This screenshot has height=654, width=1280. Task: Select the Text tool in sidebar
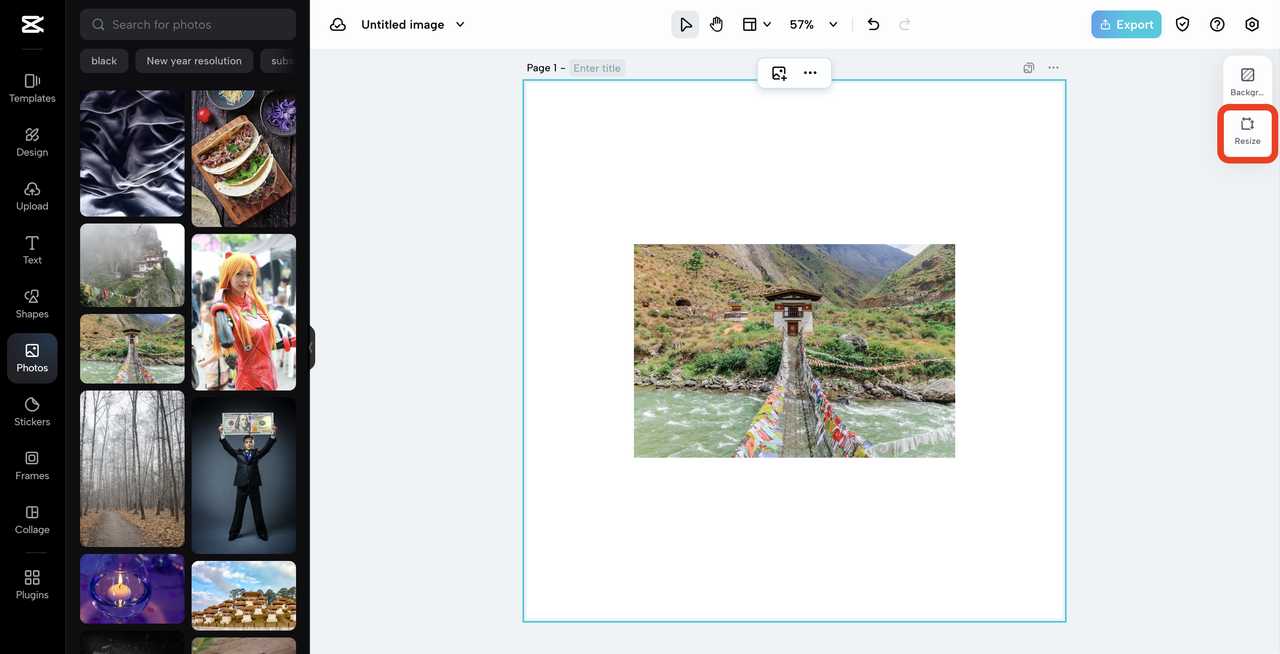tap(32, 250)
